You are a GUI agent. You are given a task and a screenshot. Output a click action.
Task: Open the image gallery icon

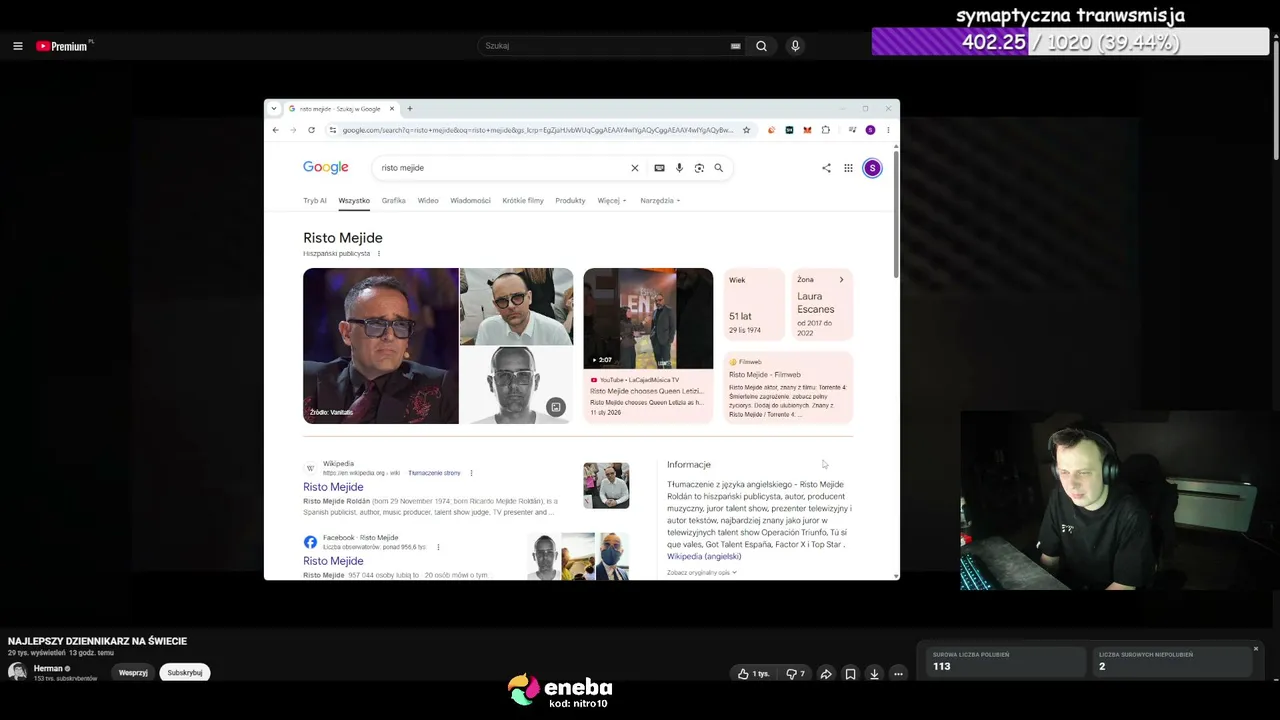[x=556, y=407]
